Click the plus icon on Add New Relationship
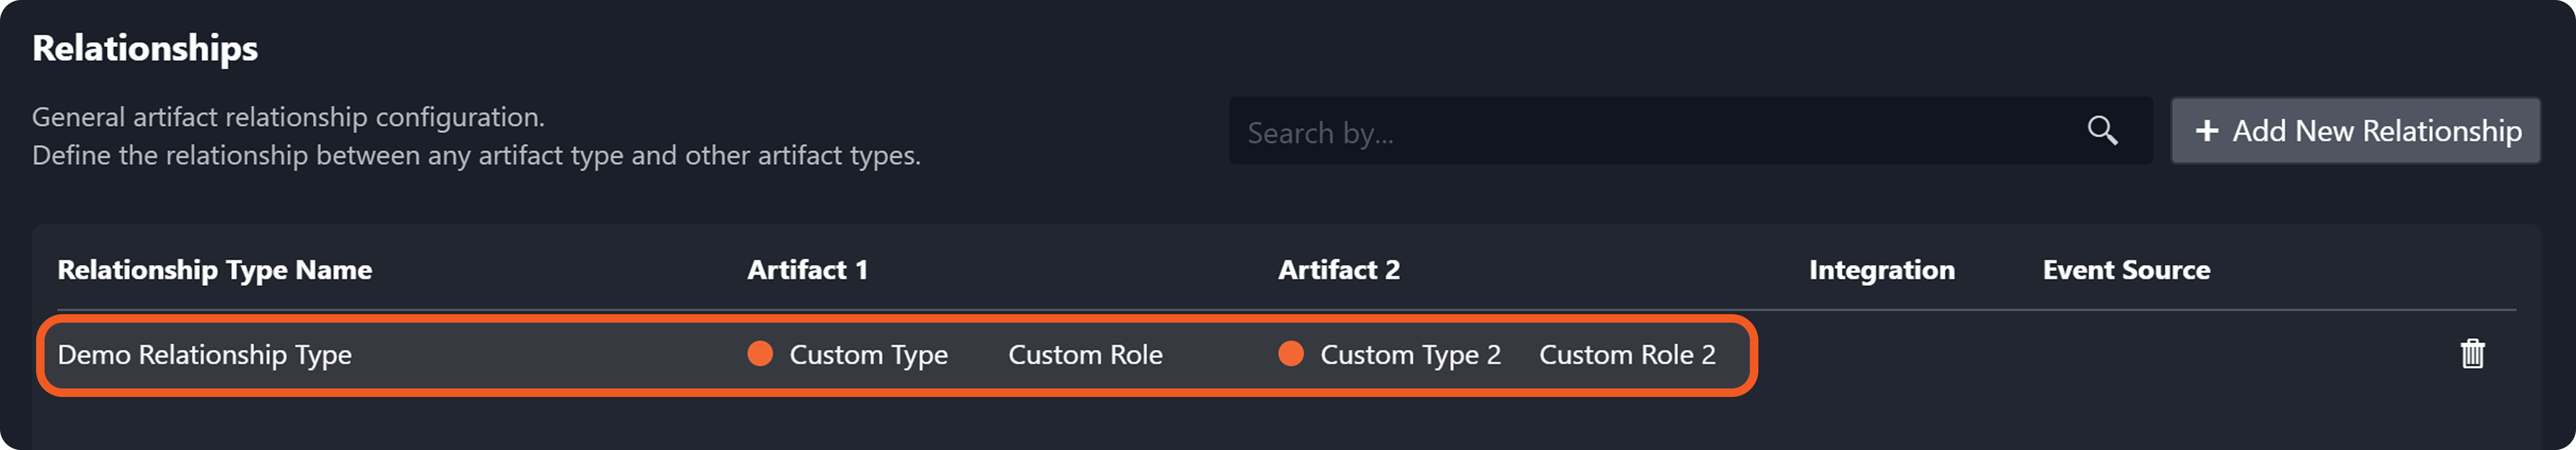Image resolution: width=2576 pixels, height=450 pixels. [2207, 131]
